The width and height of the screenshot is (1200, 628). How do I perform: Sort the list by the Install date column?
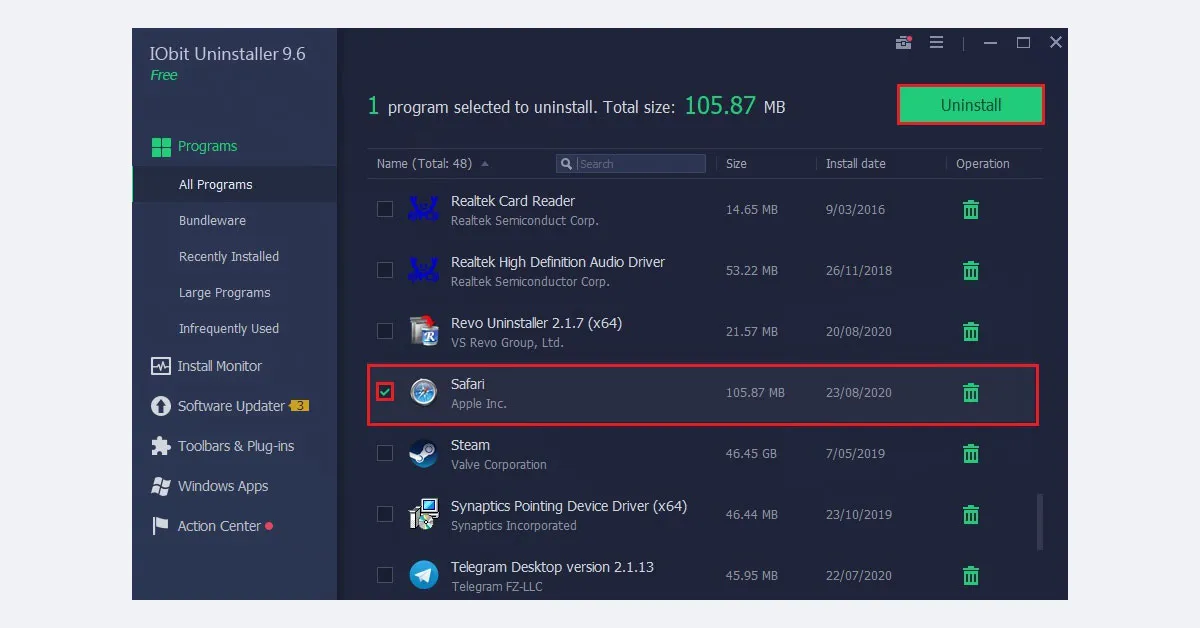pyautogui.click(x=855, y=164)
